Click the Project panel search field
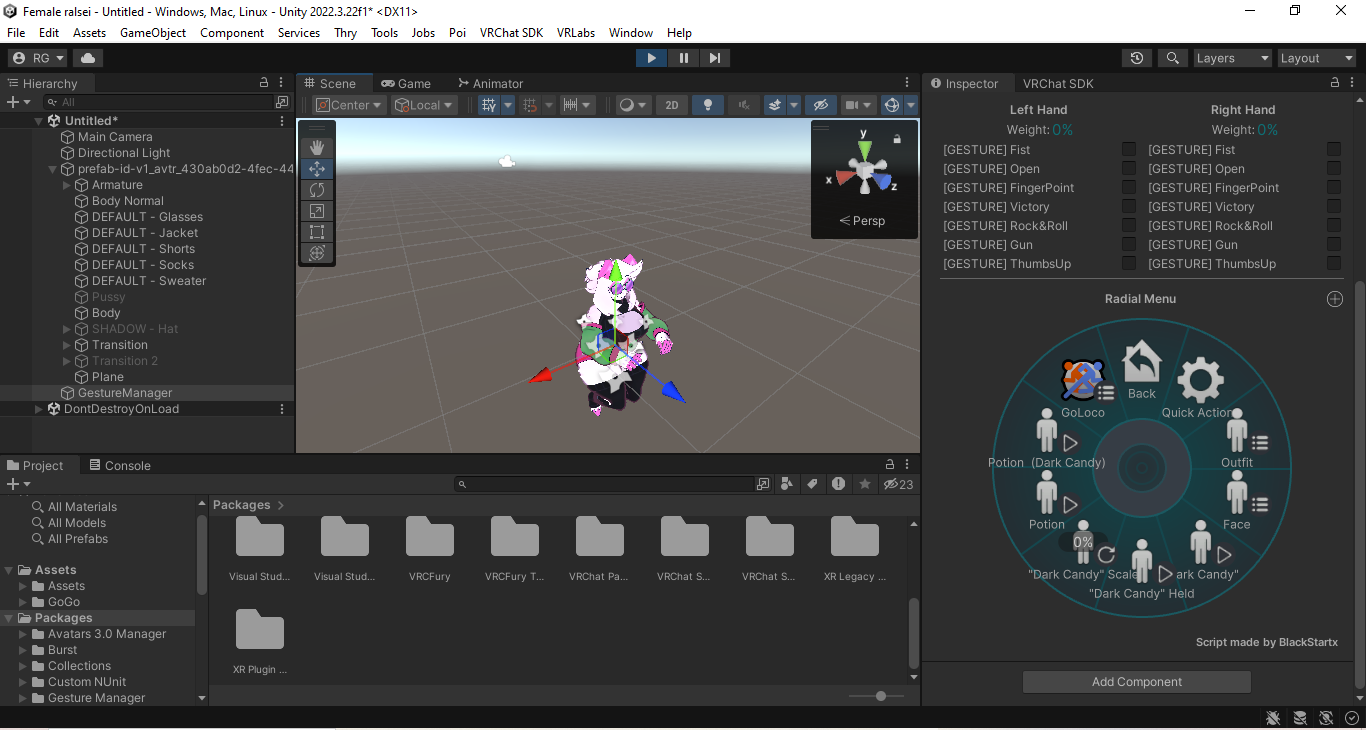Image resolution: width=1366 pixels, height=730 pixels. pos(605,484)
